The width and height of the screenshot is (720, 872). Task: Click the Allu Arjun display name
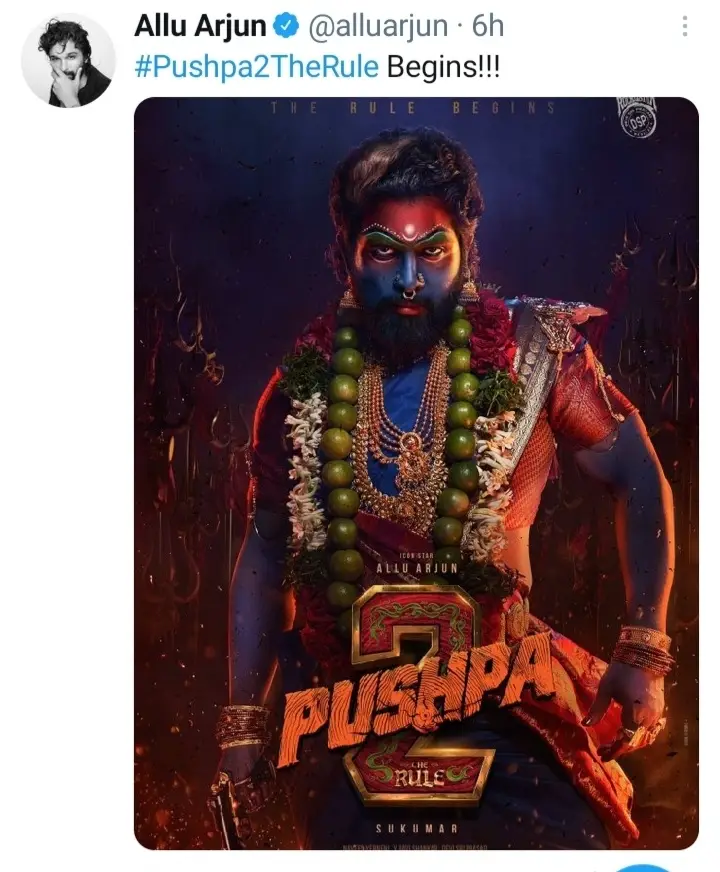200,26
